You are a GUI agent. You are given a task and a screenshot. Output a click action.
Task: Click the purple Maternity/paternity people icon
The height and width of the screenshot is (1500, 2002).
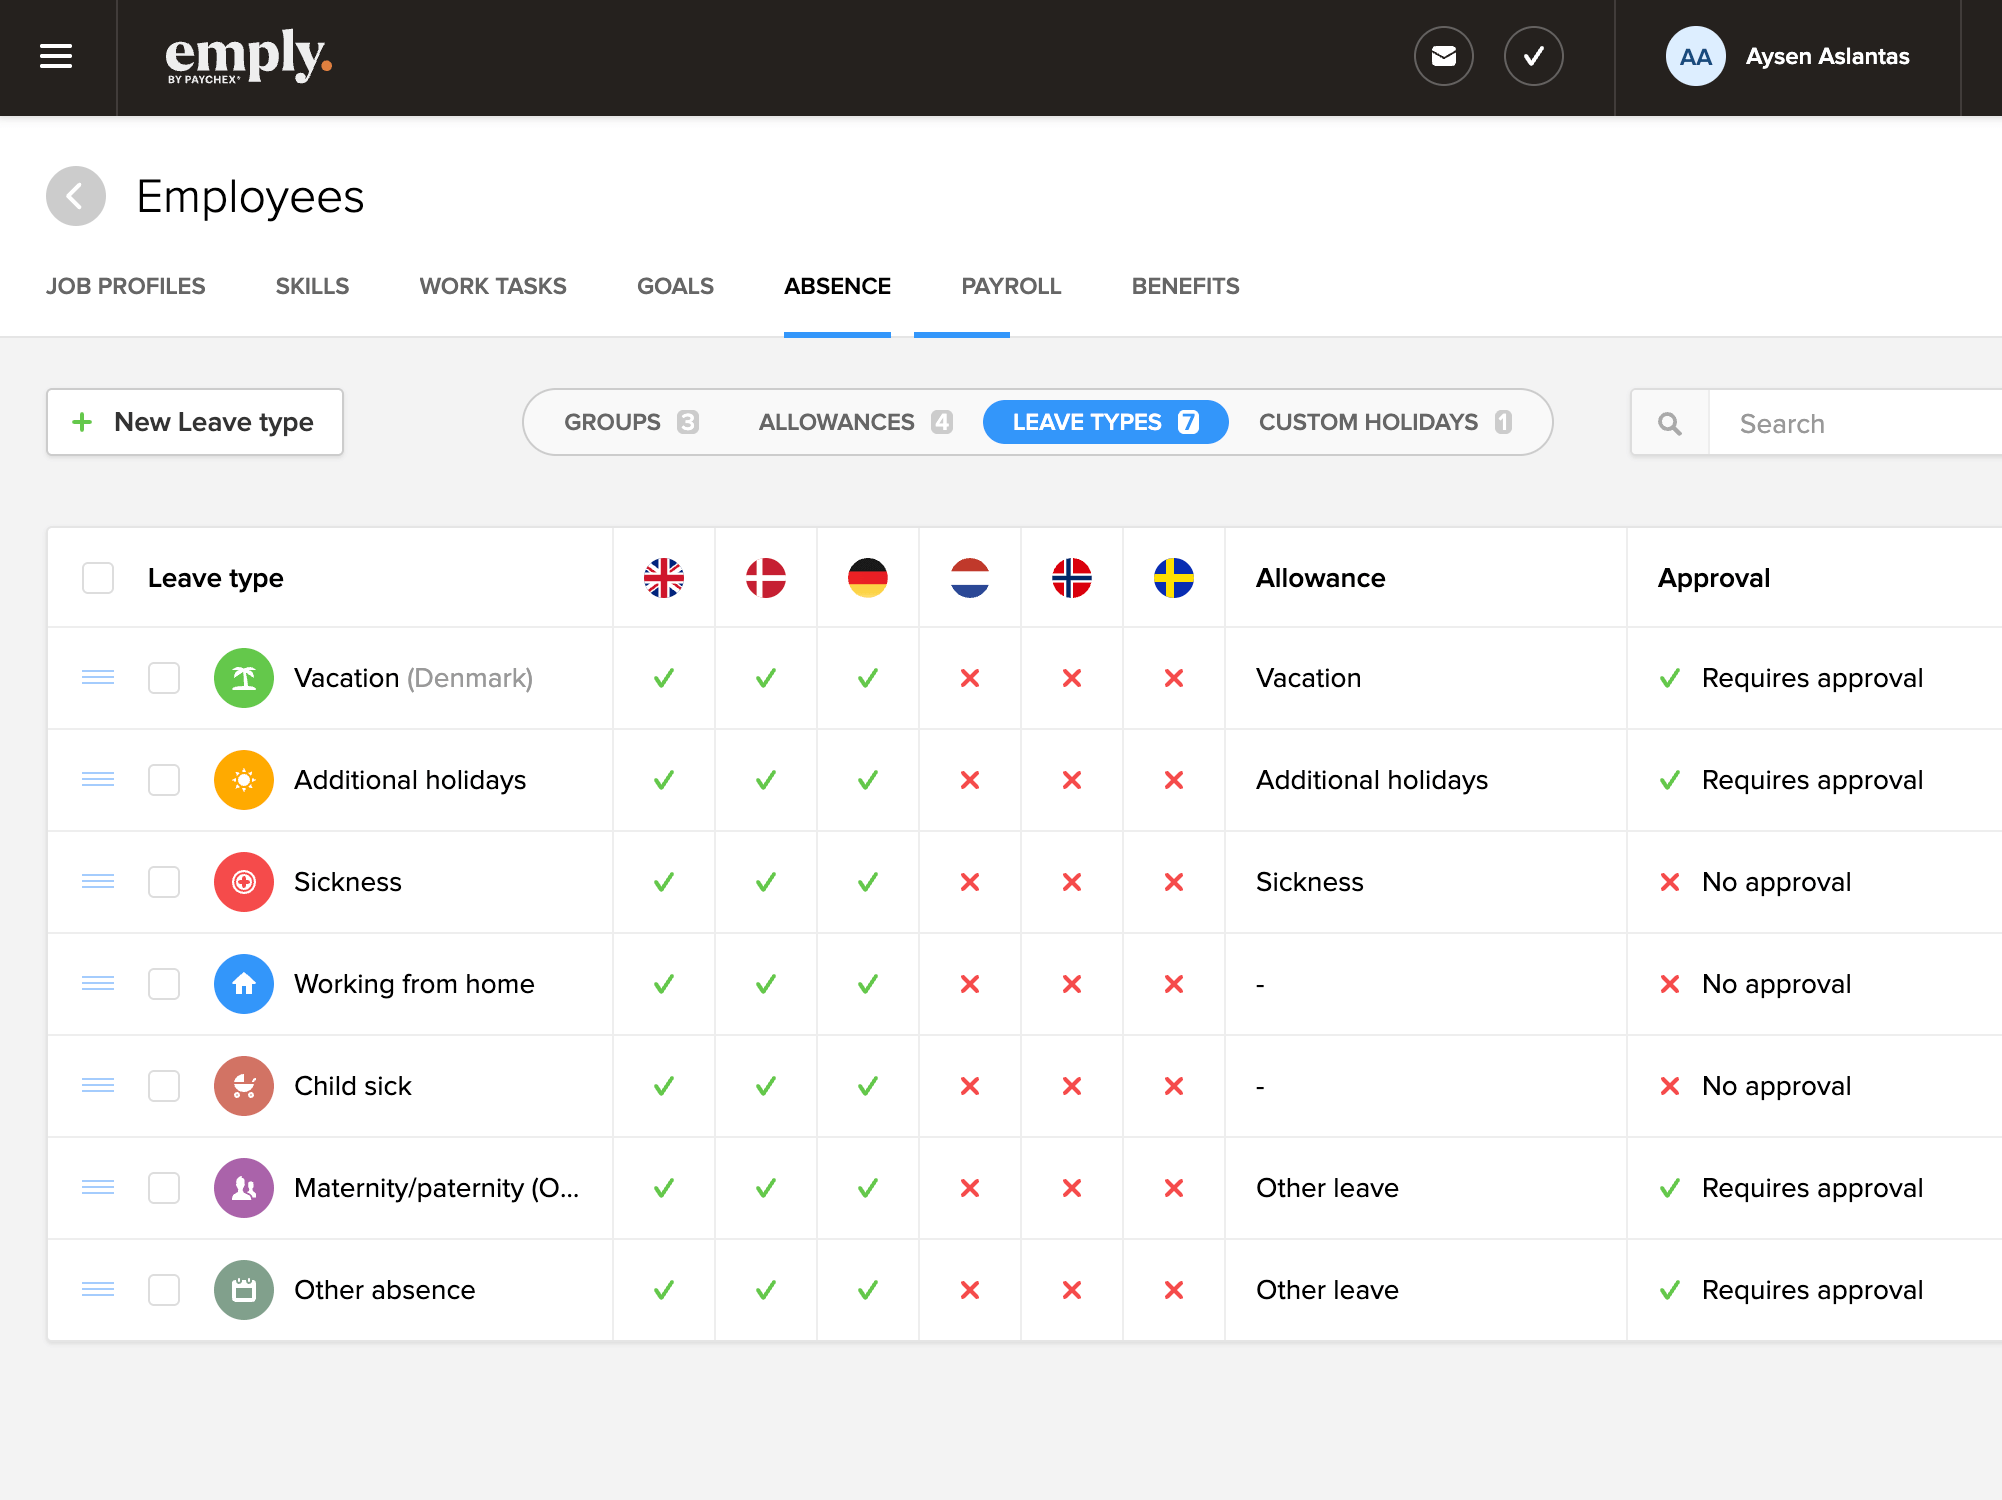[x=243, y=1188]
